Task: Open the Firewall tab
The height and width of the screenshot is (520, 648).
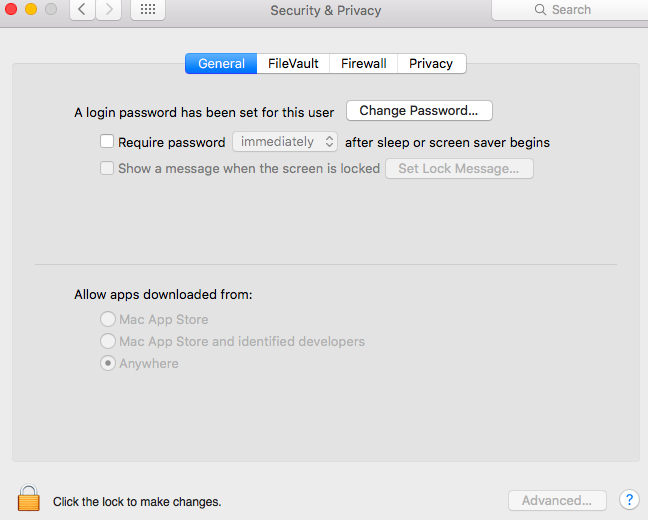Action: pyautogui.click(x=364, y=64)
